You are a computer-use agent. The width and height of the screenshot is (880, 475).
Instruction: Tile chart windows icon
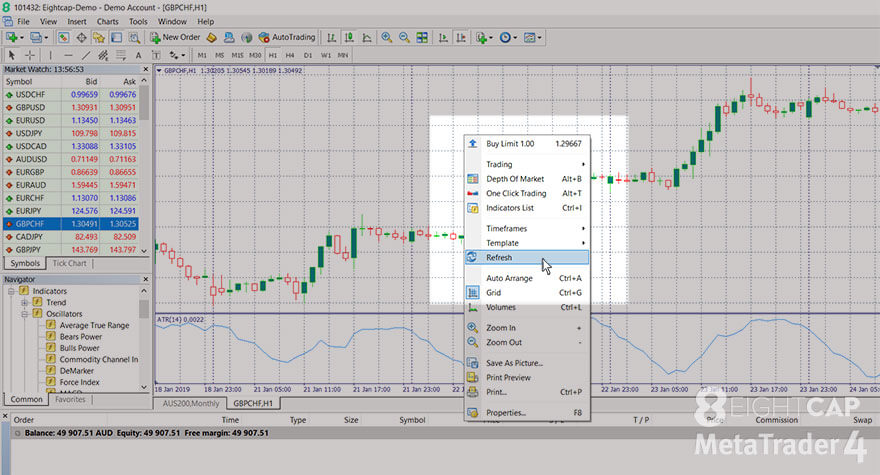[x=422, y=38]
